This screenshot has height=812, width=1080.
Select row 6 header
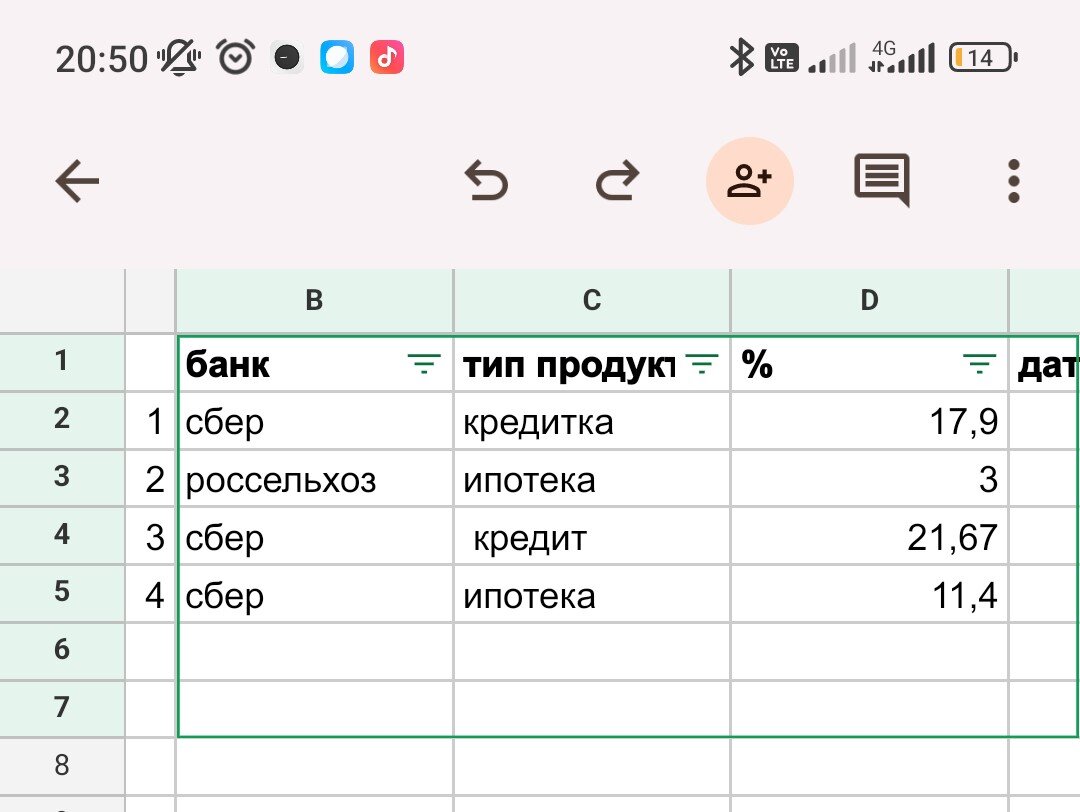coord(62,651)
